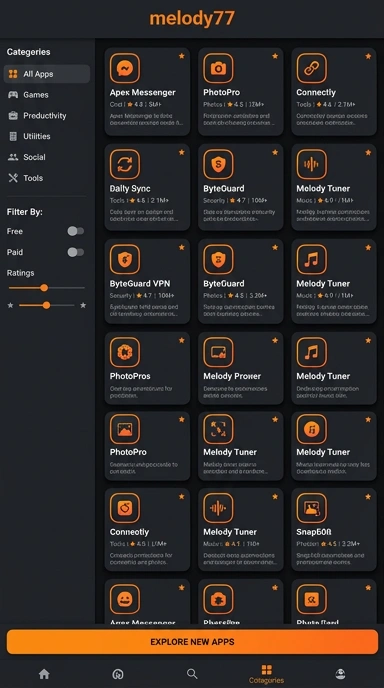Open the Photo Band app icon
The width and height of the screenshot is (384, 688).
312,599
